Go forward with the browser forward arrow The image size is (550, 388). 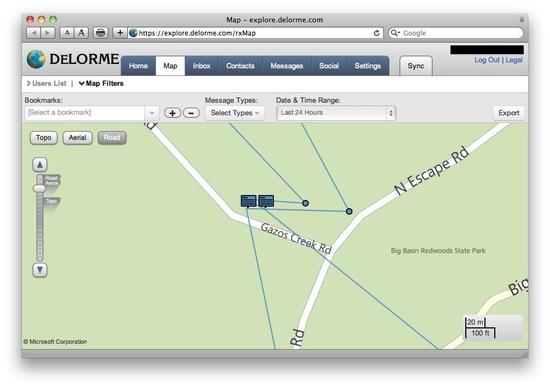pyautogui.click(x=48, y=33)
